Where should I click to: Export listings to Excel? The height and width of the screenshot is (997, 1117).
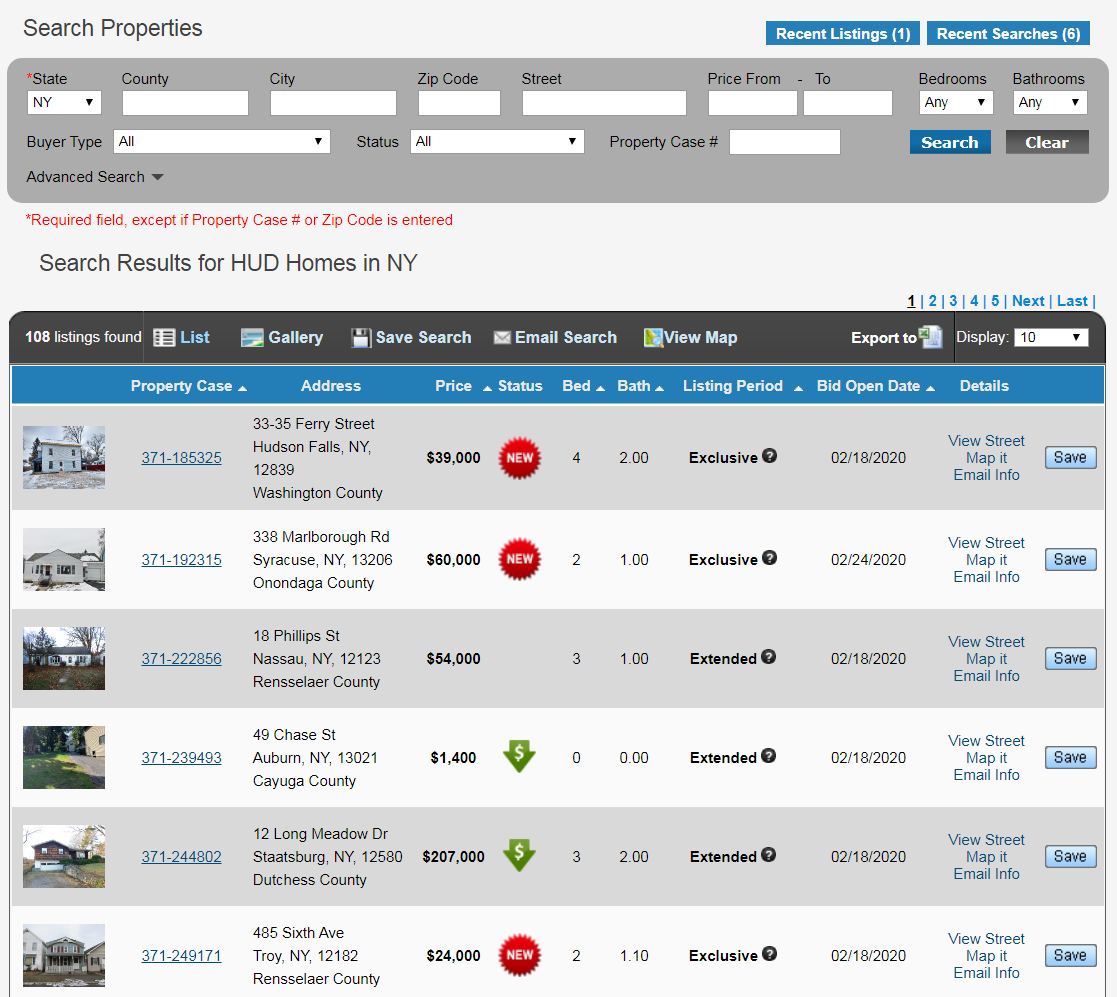[x=931, y=337]
